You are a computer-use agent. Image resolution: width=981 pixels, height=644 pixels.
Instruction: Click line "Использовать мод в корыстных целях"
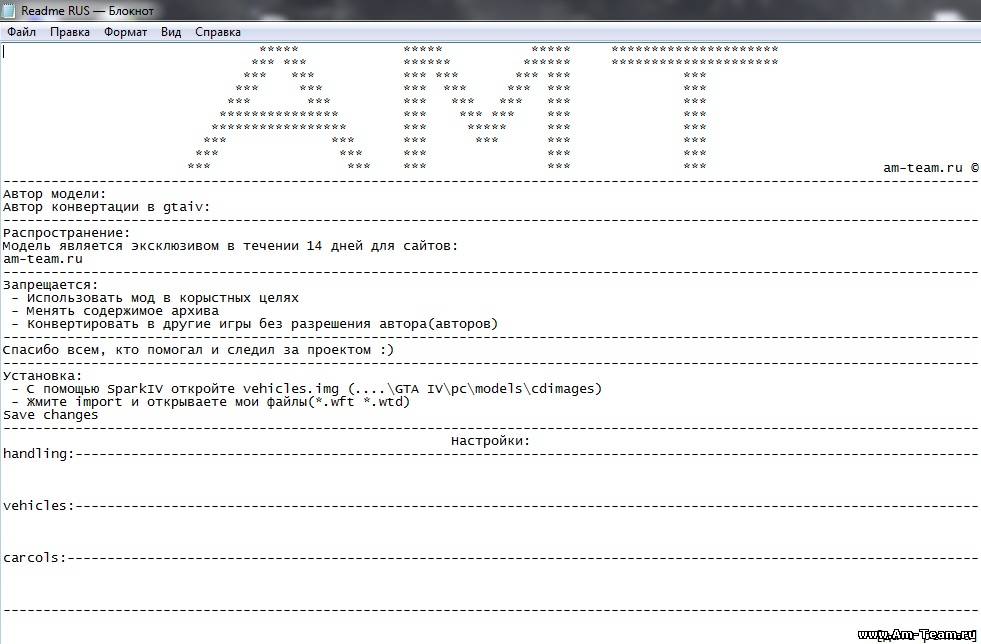[155, 298]
